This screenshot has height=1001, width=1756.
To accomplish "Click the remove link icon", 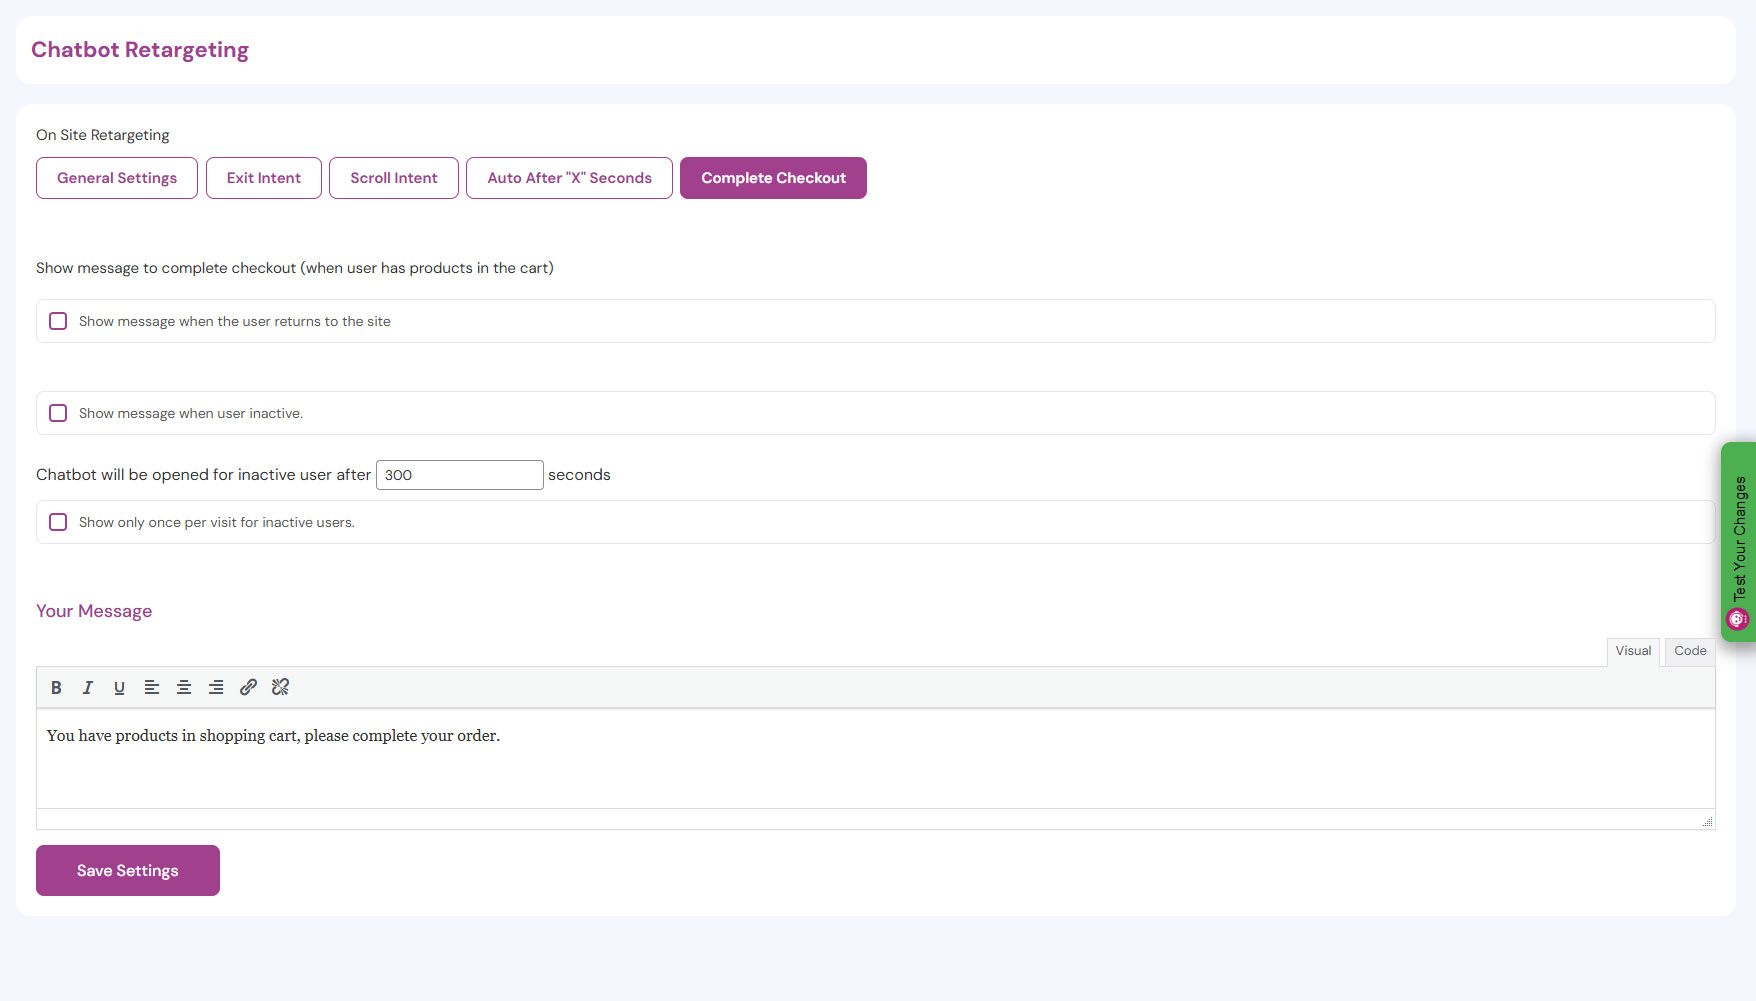I will [x=280, y=687].
